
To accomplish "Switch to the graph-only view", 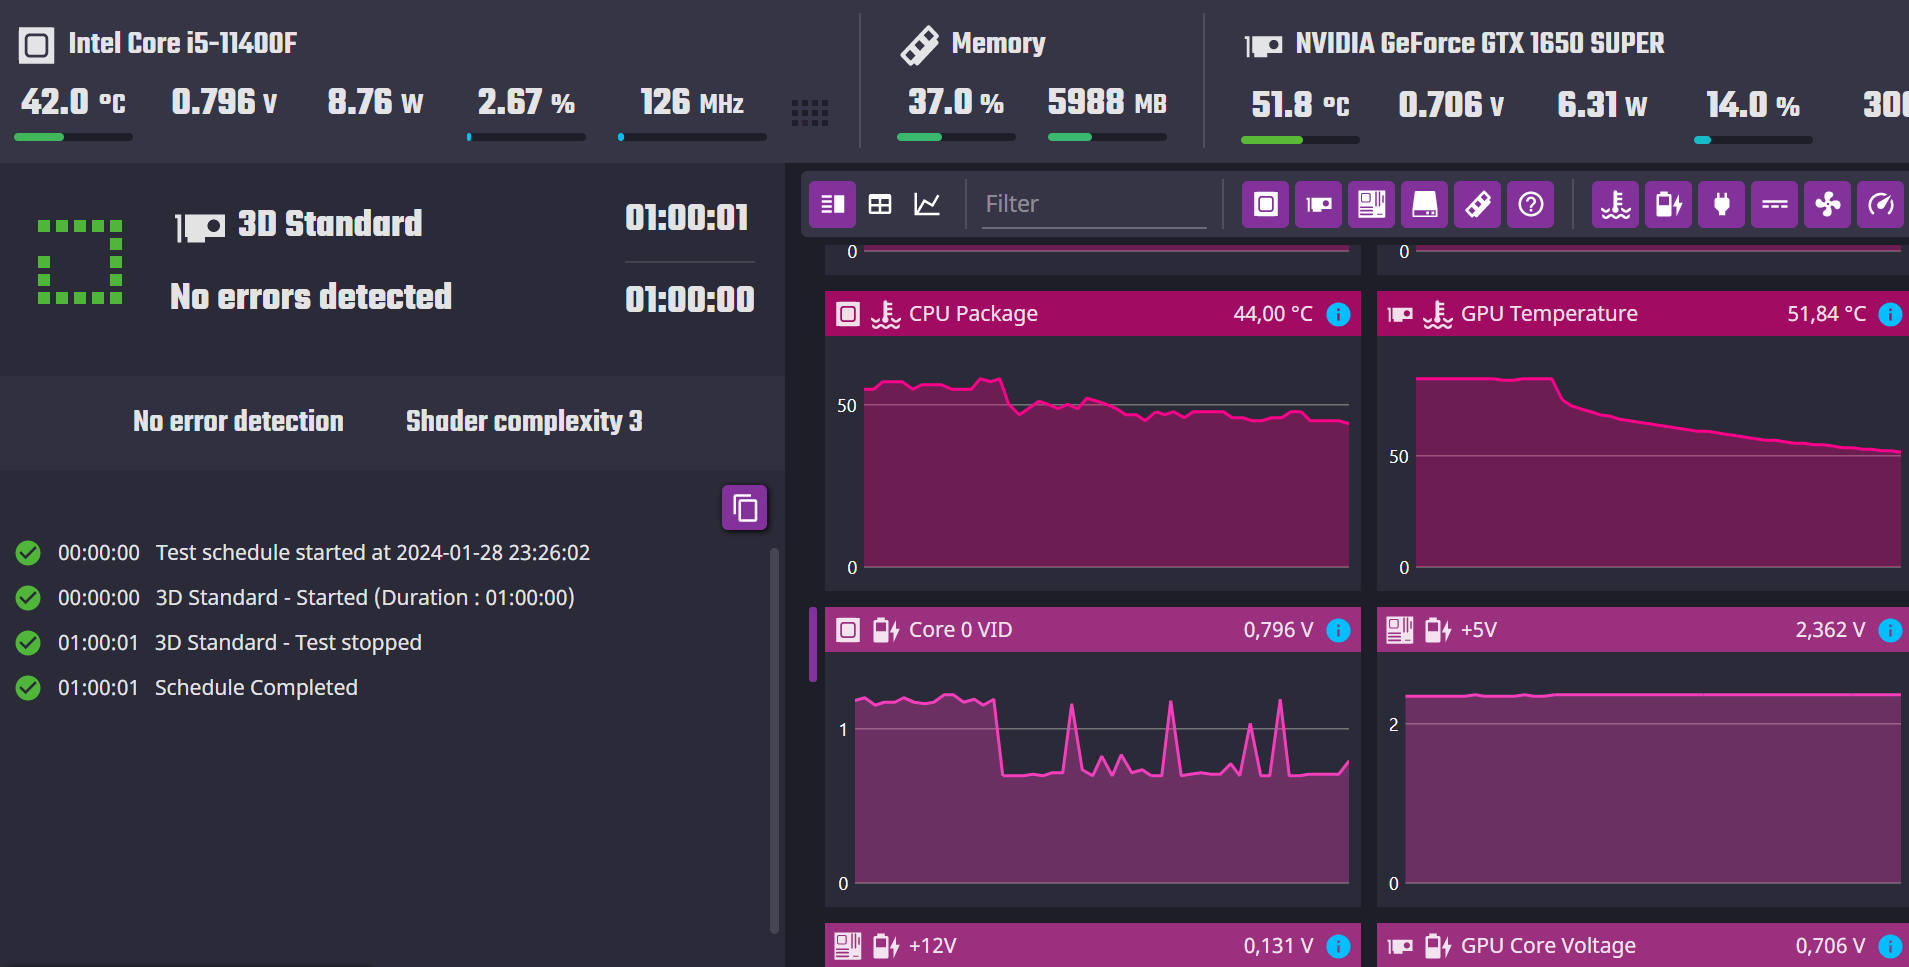I will pos(927,205).
